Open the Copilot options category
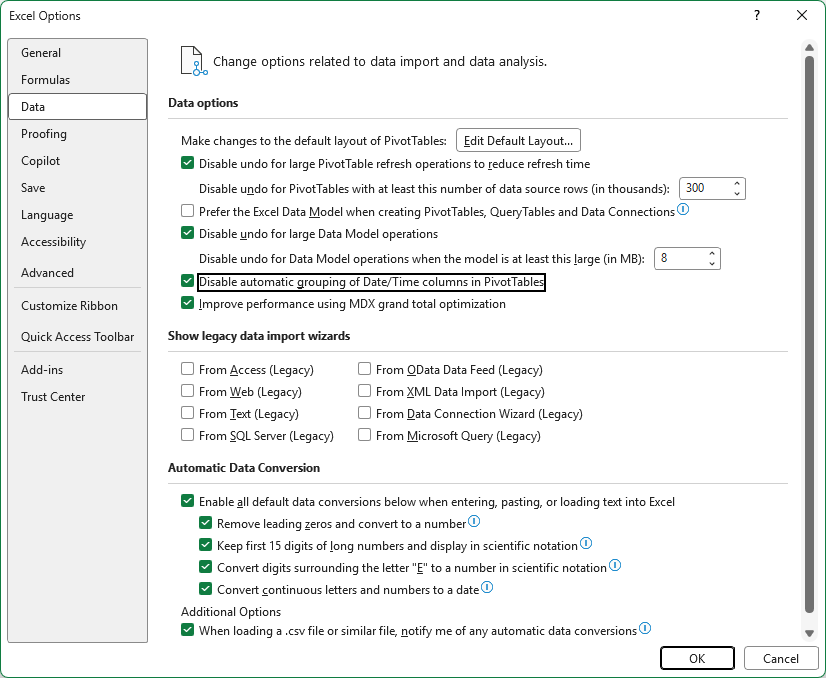The width and height of the screenshot is (826, 678). coord(77,161)
